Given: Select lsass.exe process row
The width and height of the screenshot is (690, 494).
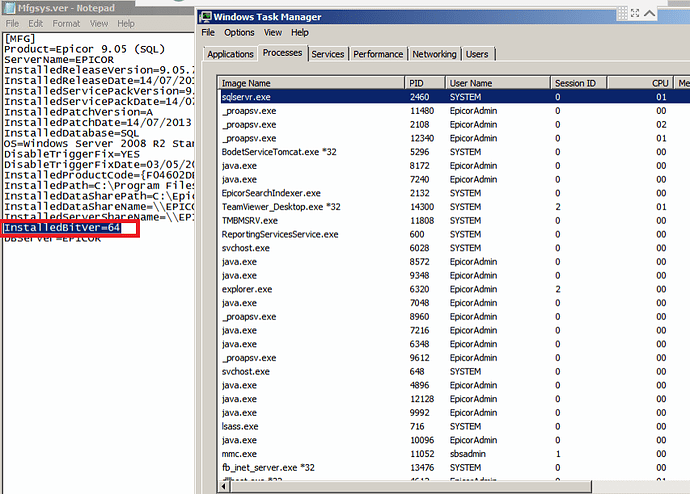Looking at the screenshot, I should point(455,426).
